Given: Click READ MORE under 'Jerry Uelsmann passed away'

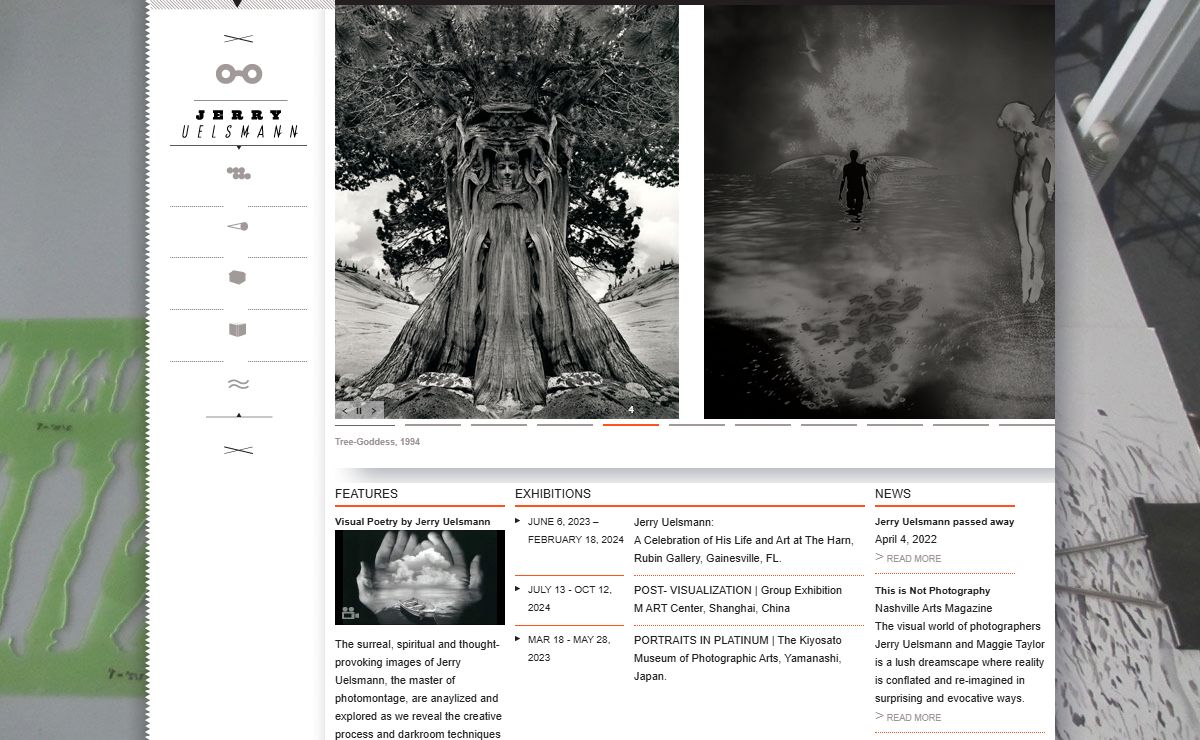Looking at the screenshot, I should (908, 558).
